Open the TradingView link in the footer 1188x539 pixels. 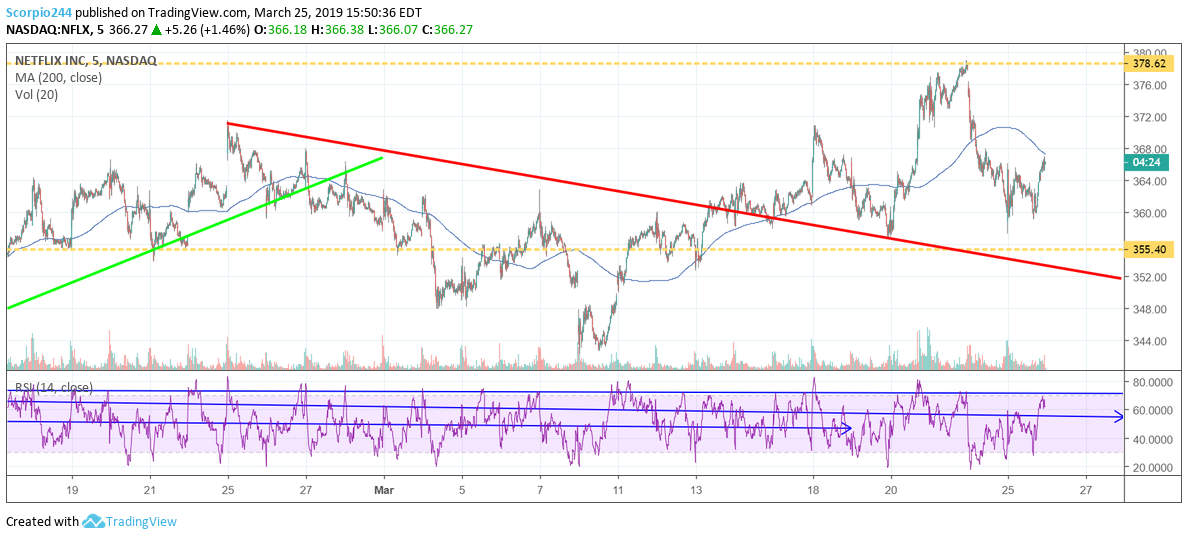(141, 522)
